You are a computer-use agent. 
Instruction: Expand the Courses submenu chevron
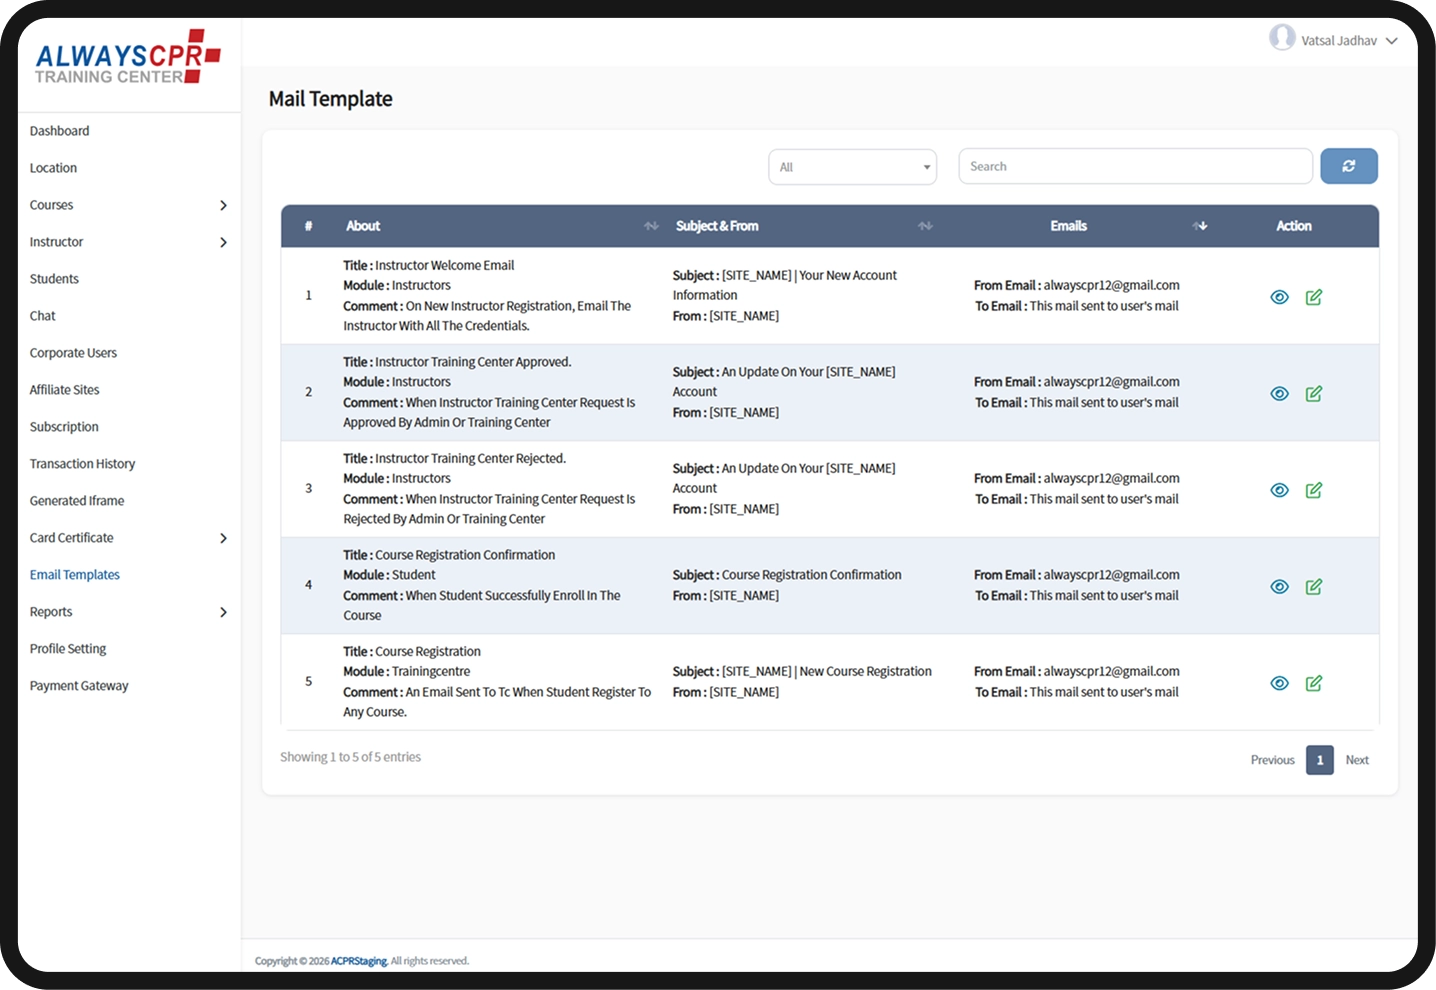[223, 205]
